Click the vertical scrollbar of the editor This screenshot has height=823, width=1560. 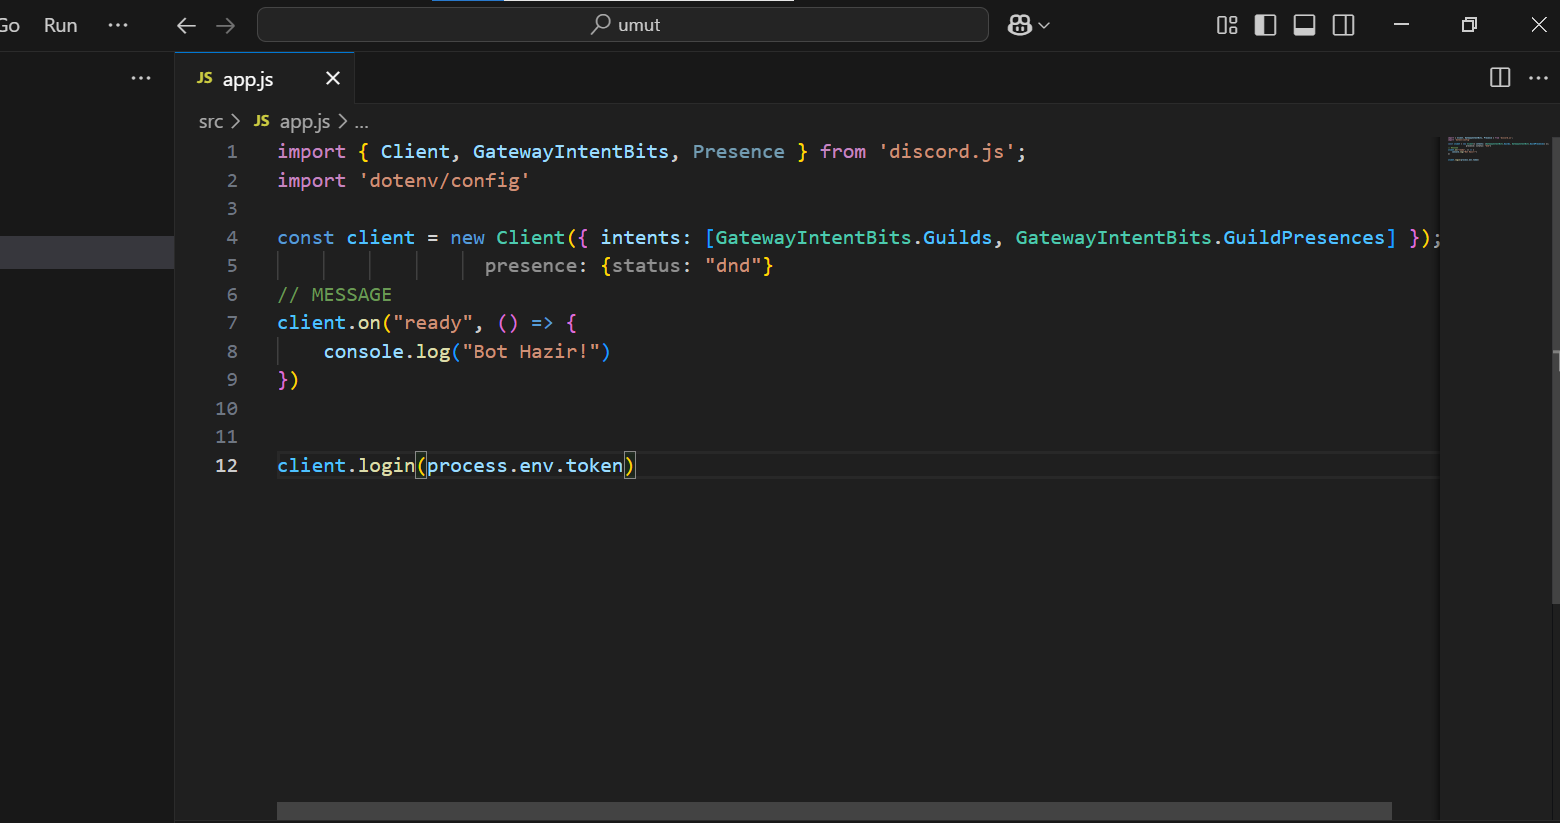(x=1555, y=370)
